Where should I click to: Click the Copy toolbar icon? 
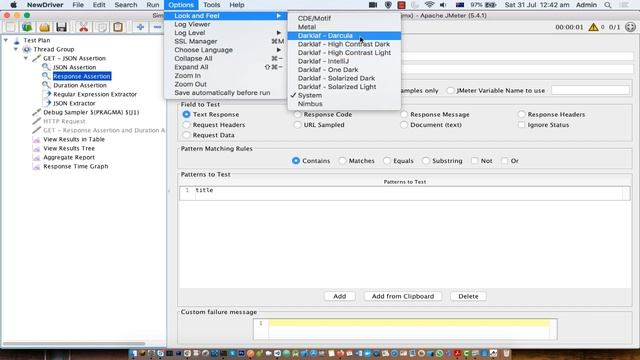click(x=101, y=27)
